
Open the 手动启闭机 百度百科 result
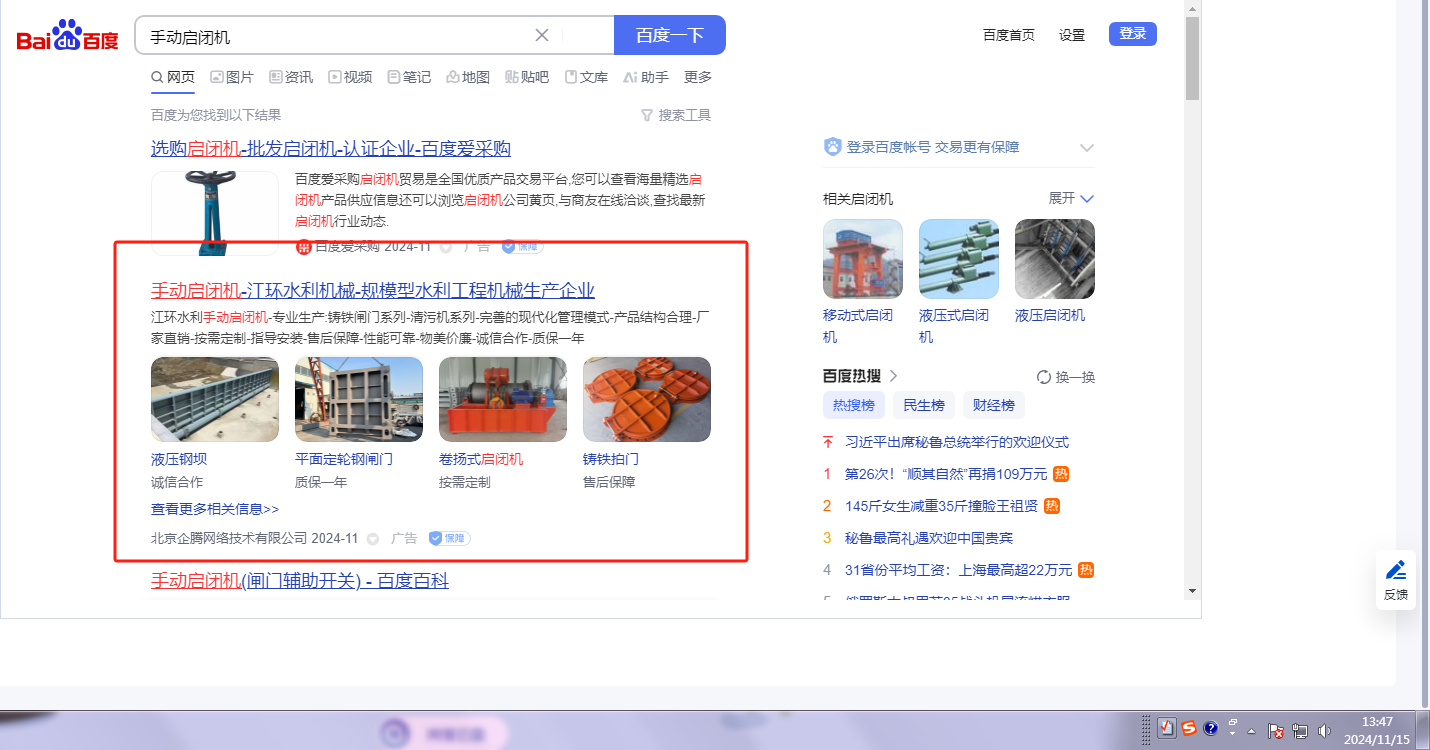tap(300, 581)
